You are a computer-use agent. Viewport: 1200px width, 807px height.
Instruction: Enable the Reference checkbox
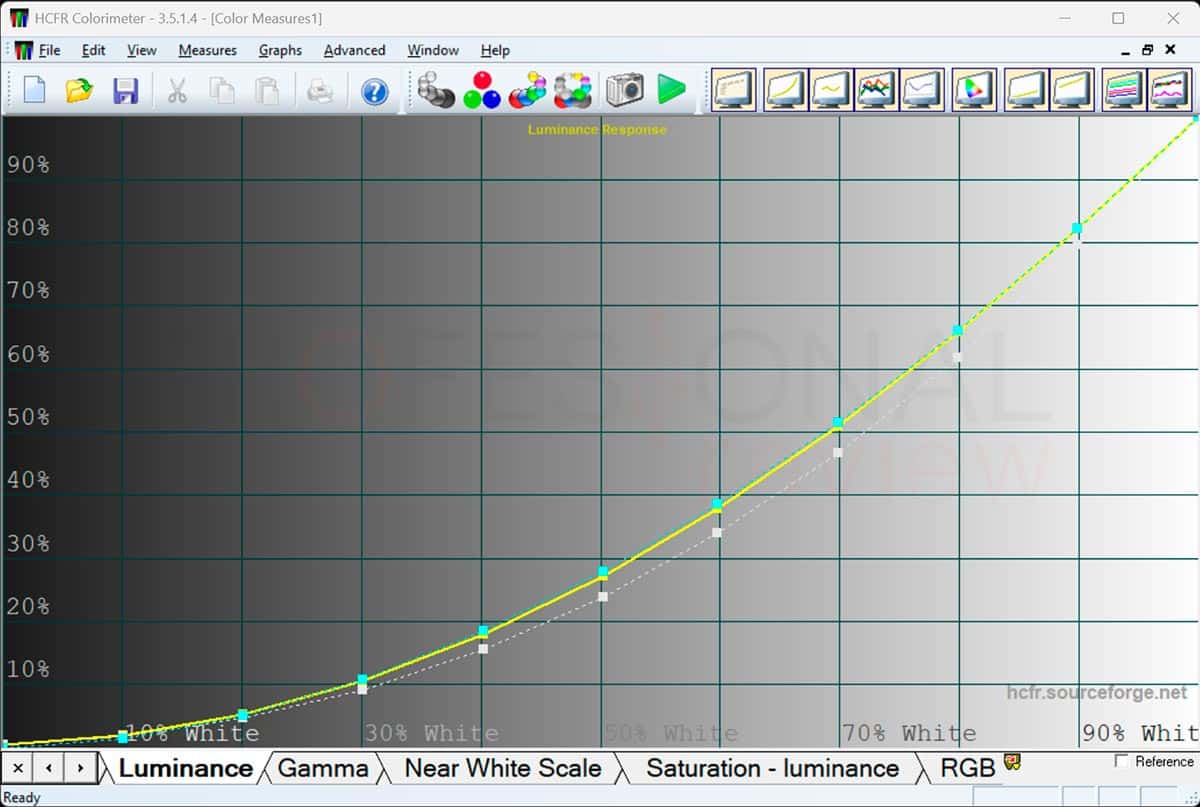(x=1121, y=762)
